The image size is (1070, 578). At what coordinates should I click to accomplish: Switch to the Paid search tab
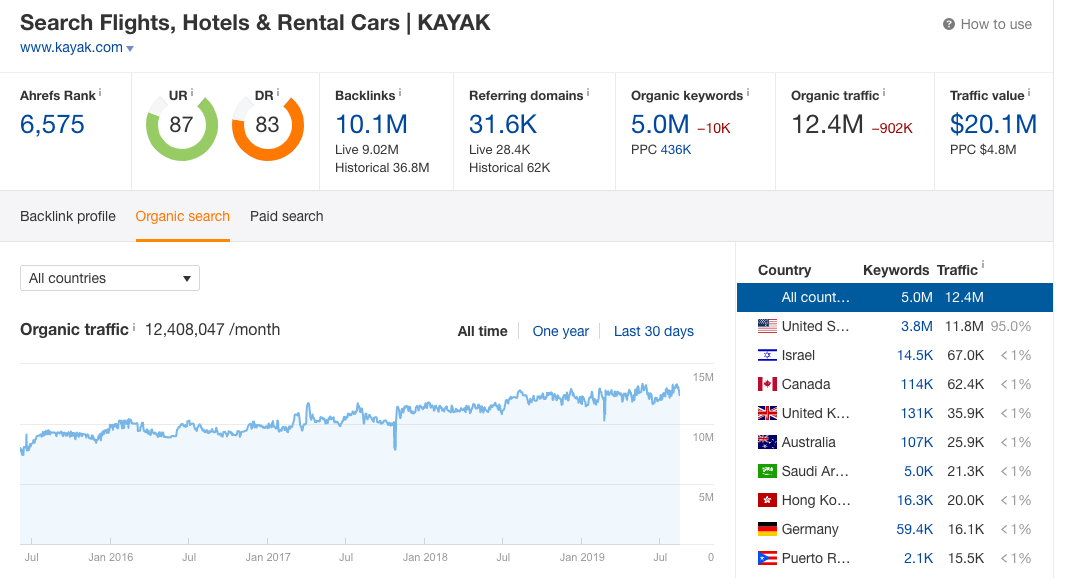tap(286, 216)
